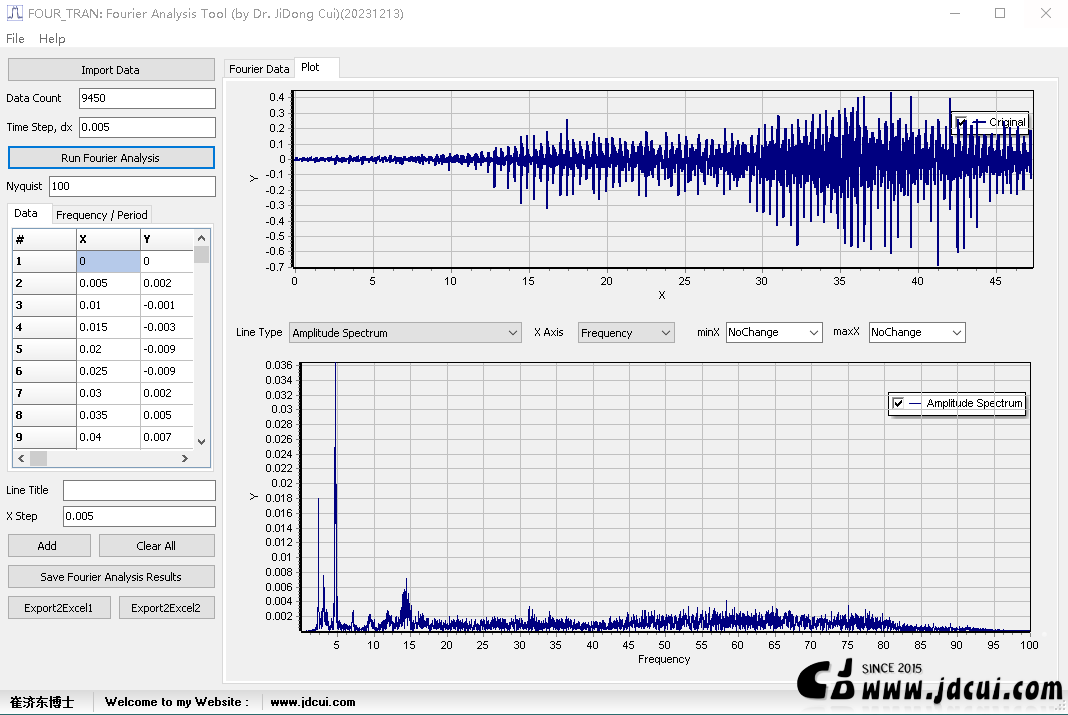Viewport: 1068px width, 715px height.
Task: Click the Export2Excel1 button
Action: click(x=59, y=608)
